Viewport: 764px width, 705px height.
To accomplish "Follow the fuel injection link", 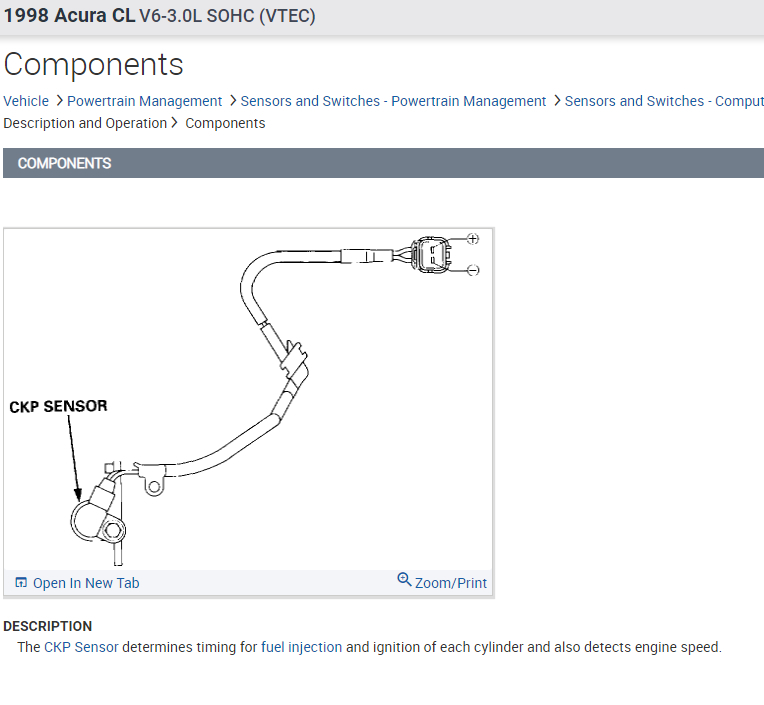I will tap(302, 647).
